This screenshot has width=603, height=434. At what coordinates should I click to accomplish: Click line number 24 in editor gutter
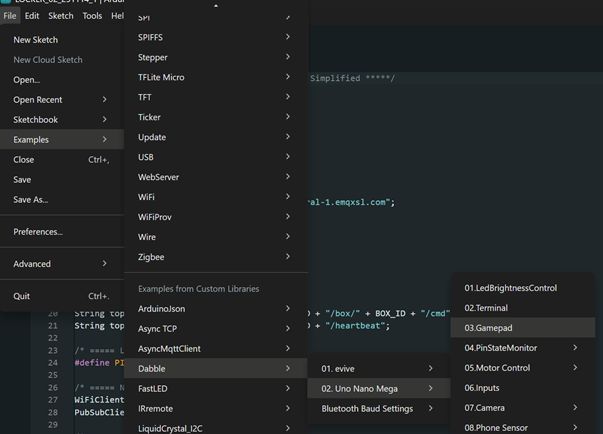pyautogui.click(x=53, y=362)
